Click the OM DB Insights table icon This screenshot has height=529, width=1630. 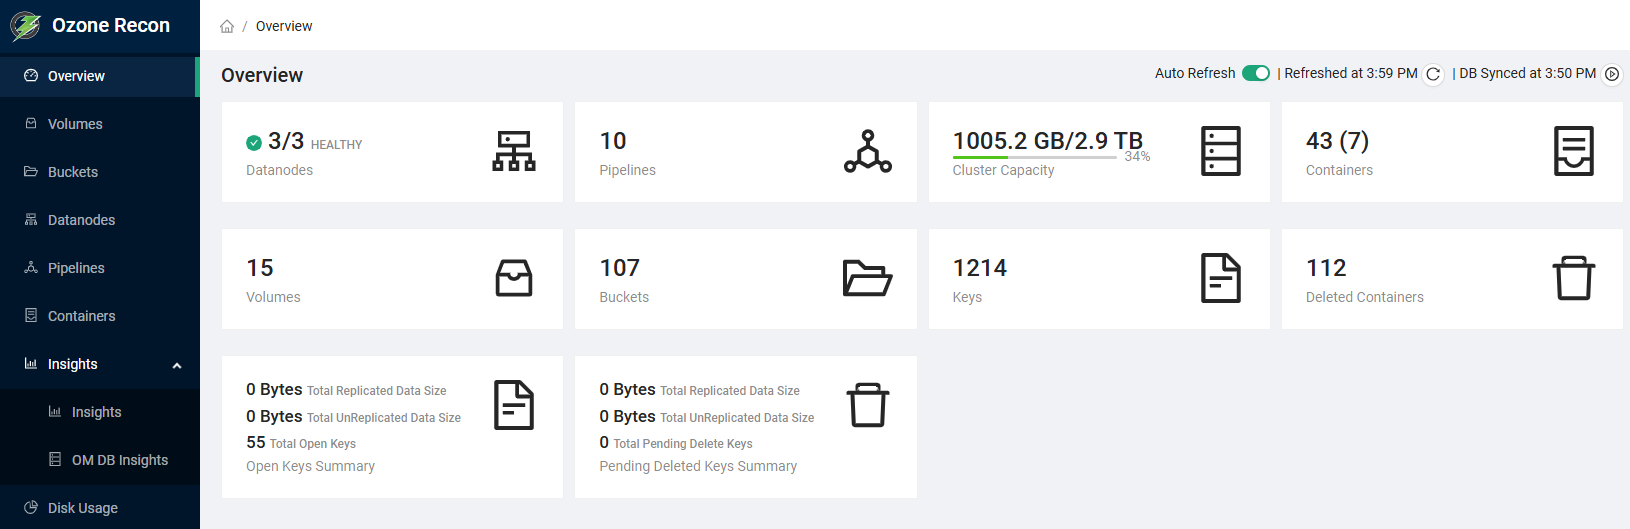[x=55, y=460]
